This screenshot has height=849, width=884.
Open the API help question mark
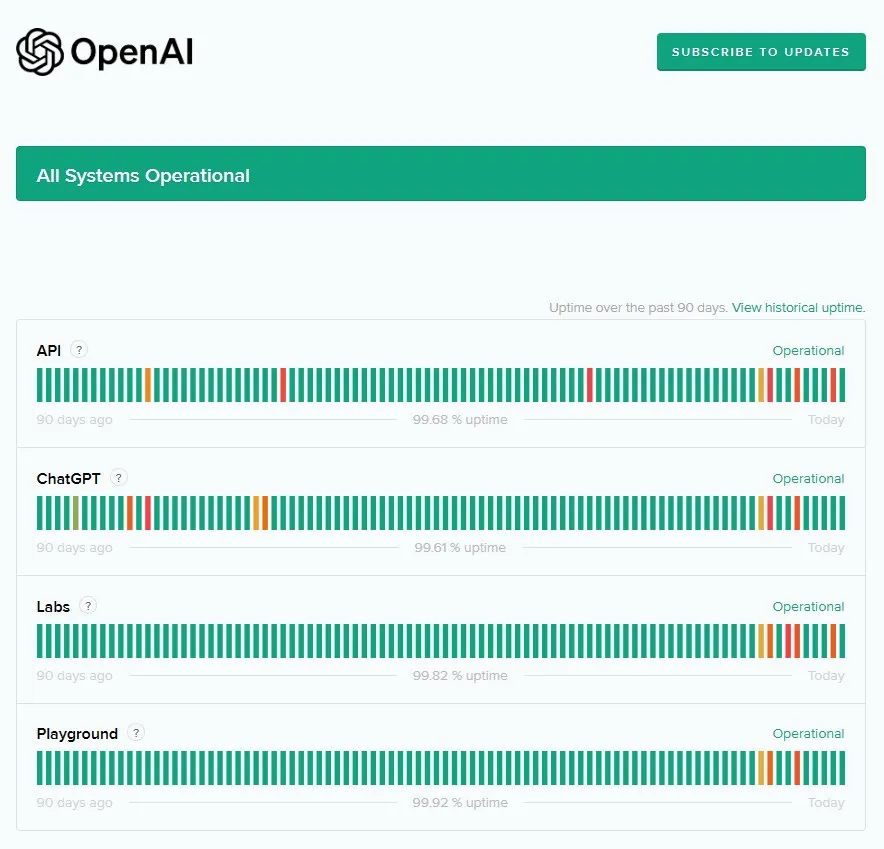pos(79,350)
